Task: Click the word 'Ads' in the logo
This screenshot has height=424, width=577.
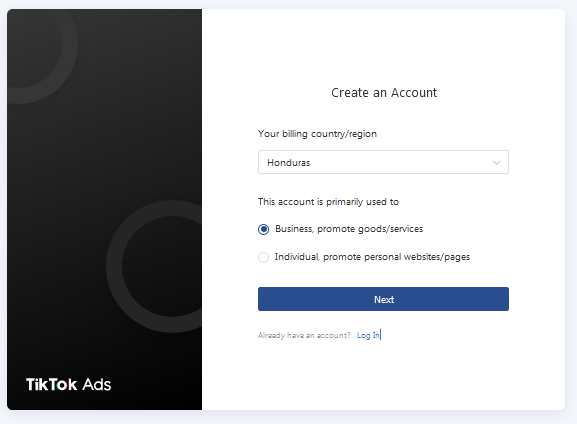Action: pos(96,384)
